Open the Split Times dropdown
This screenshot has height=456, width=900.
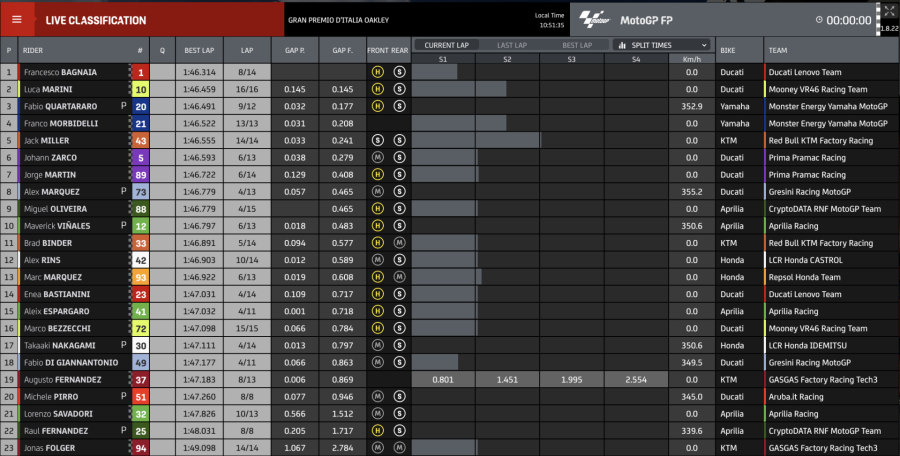coord(661,45)
